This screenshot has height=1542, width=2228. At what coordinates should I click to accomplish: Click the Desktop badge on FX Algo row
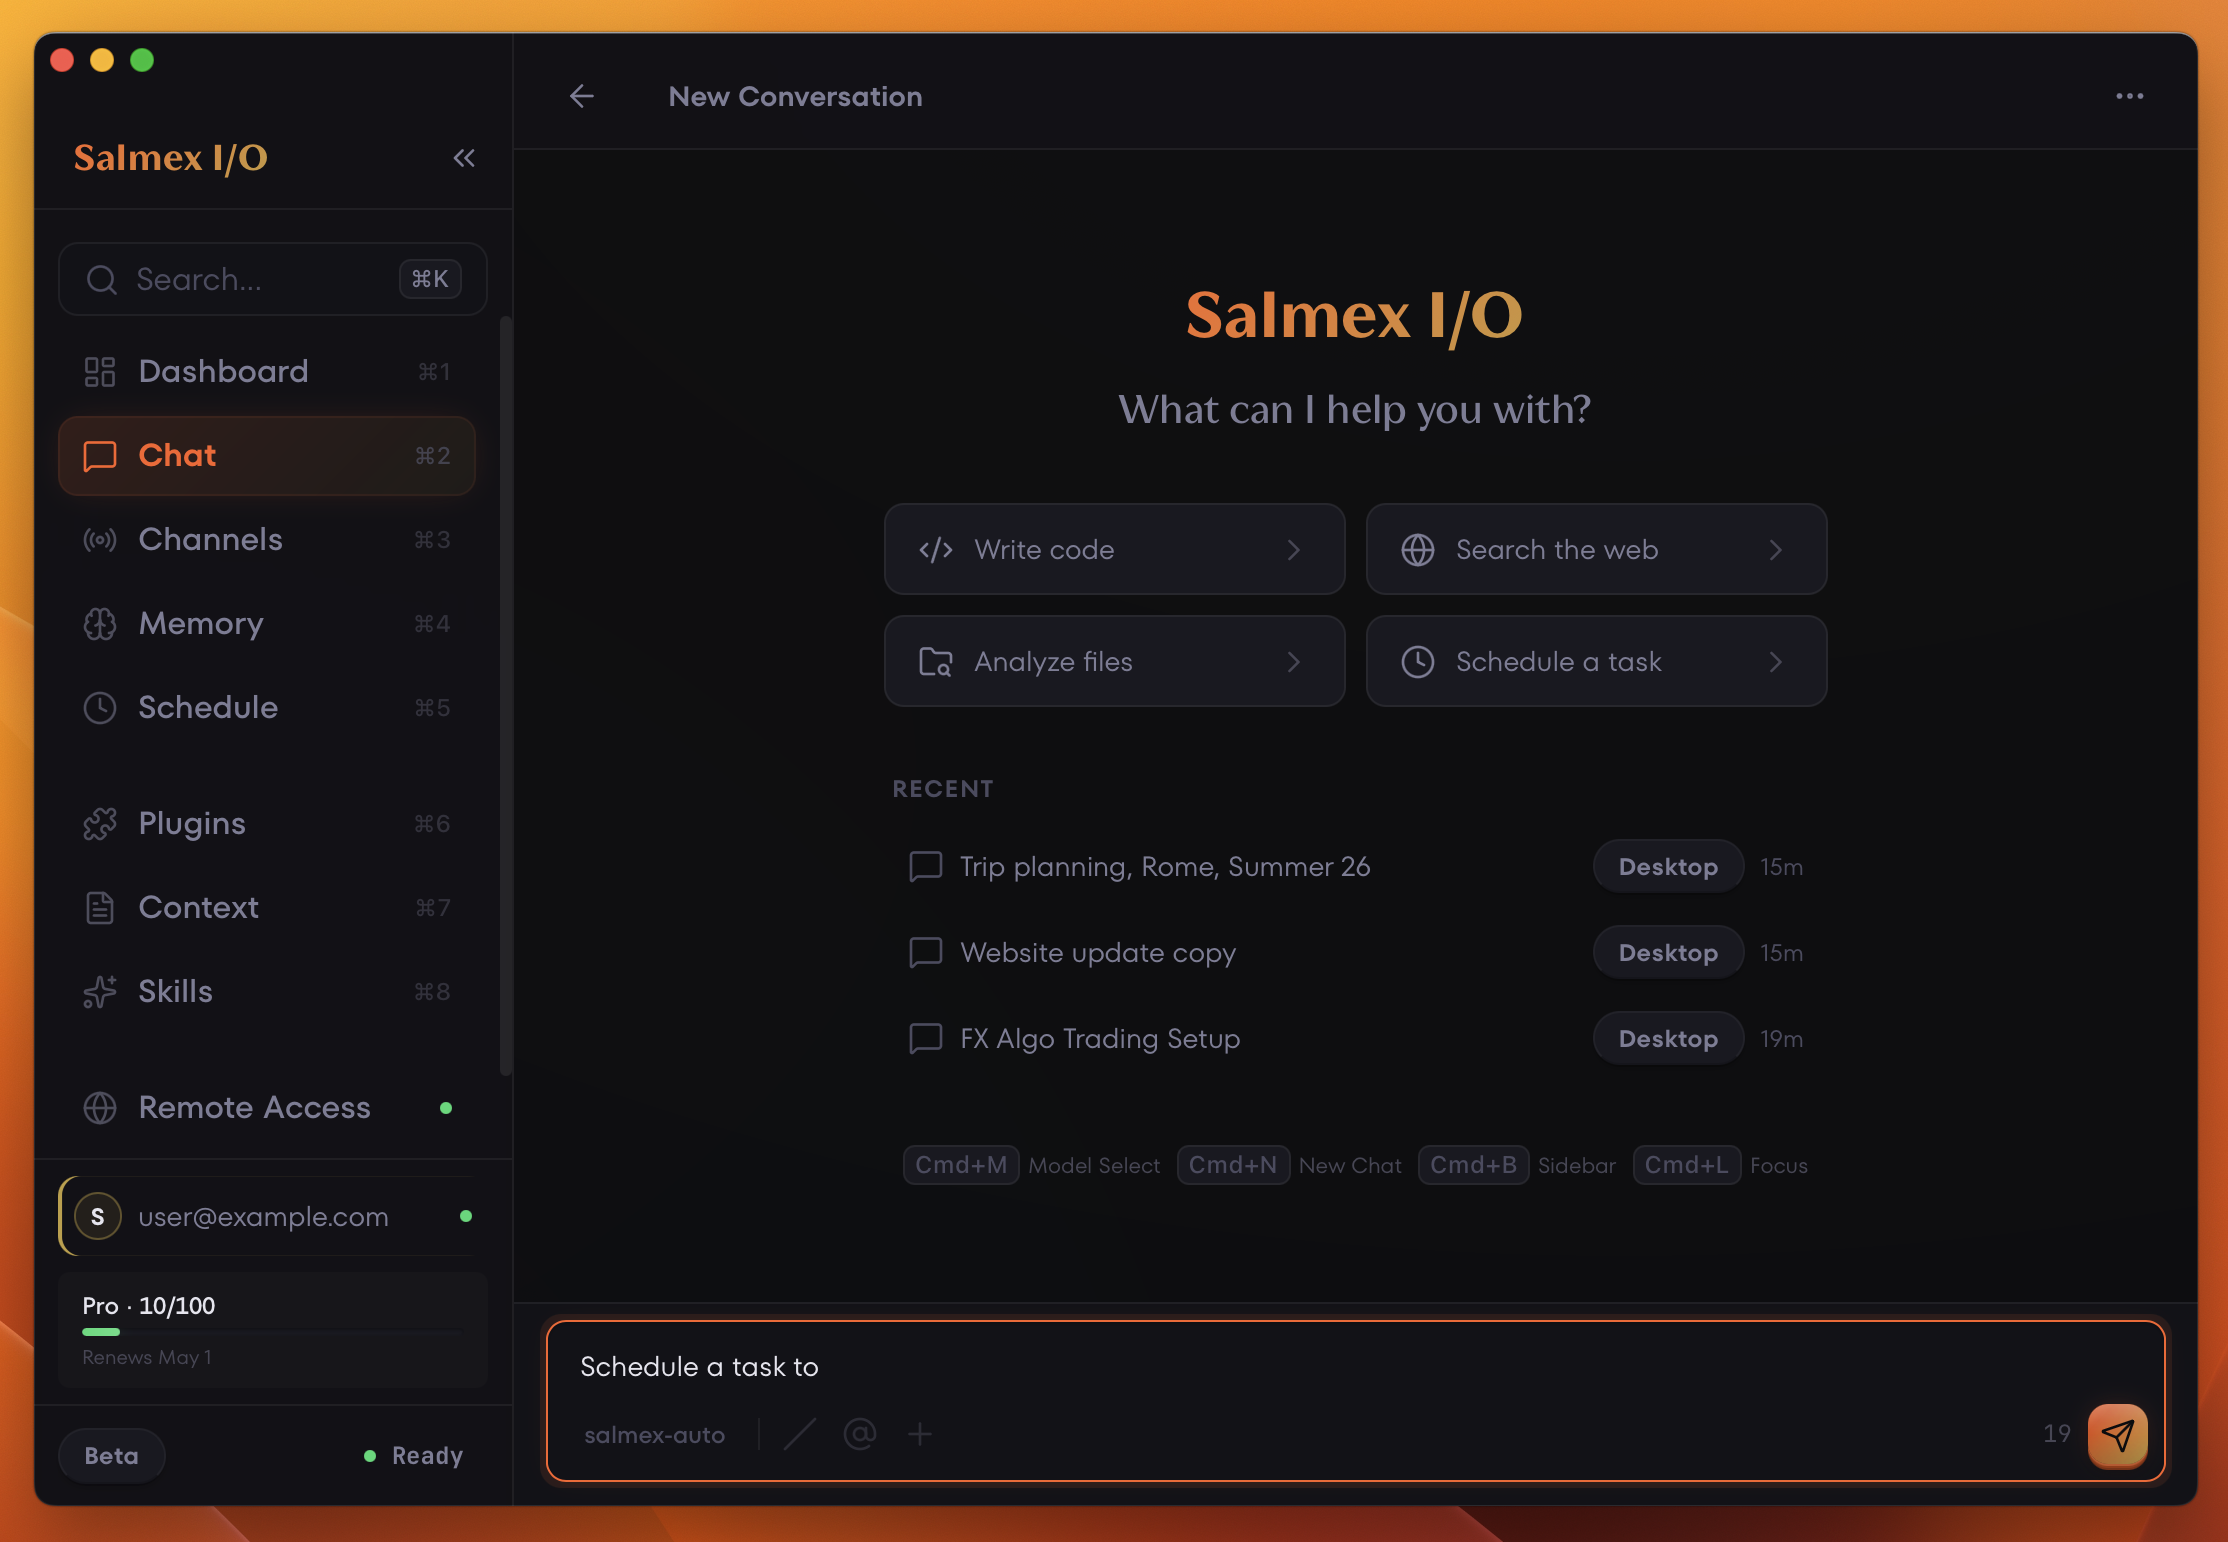1668,1038
